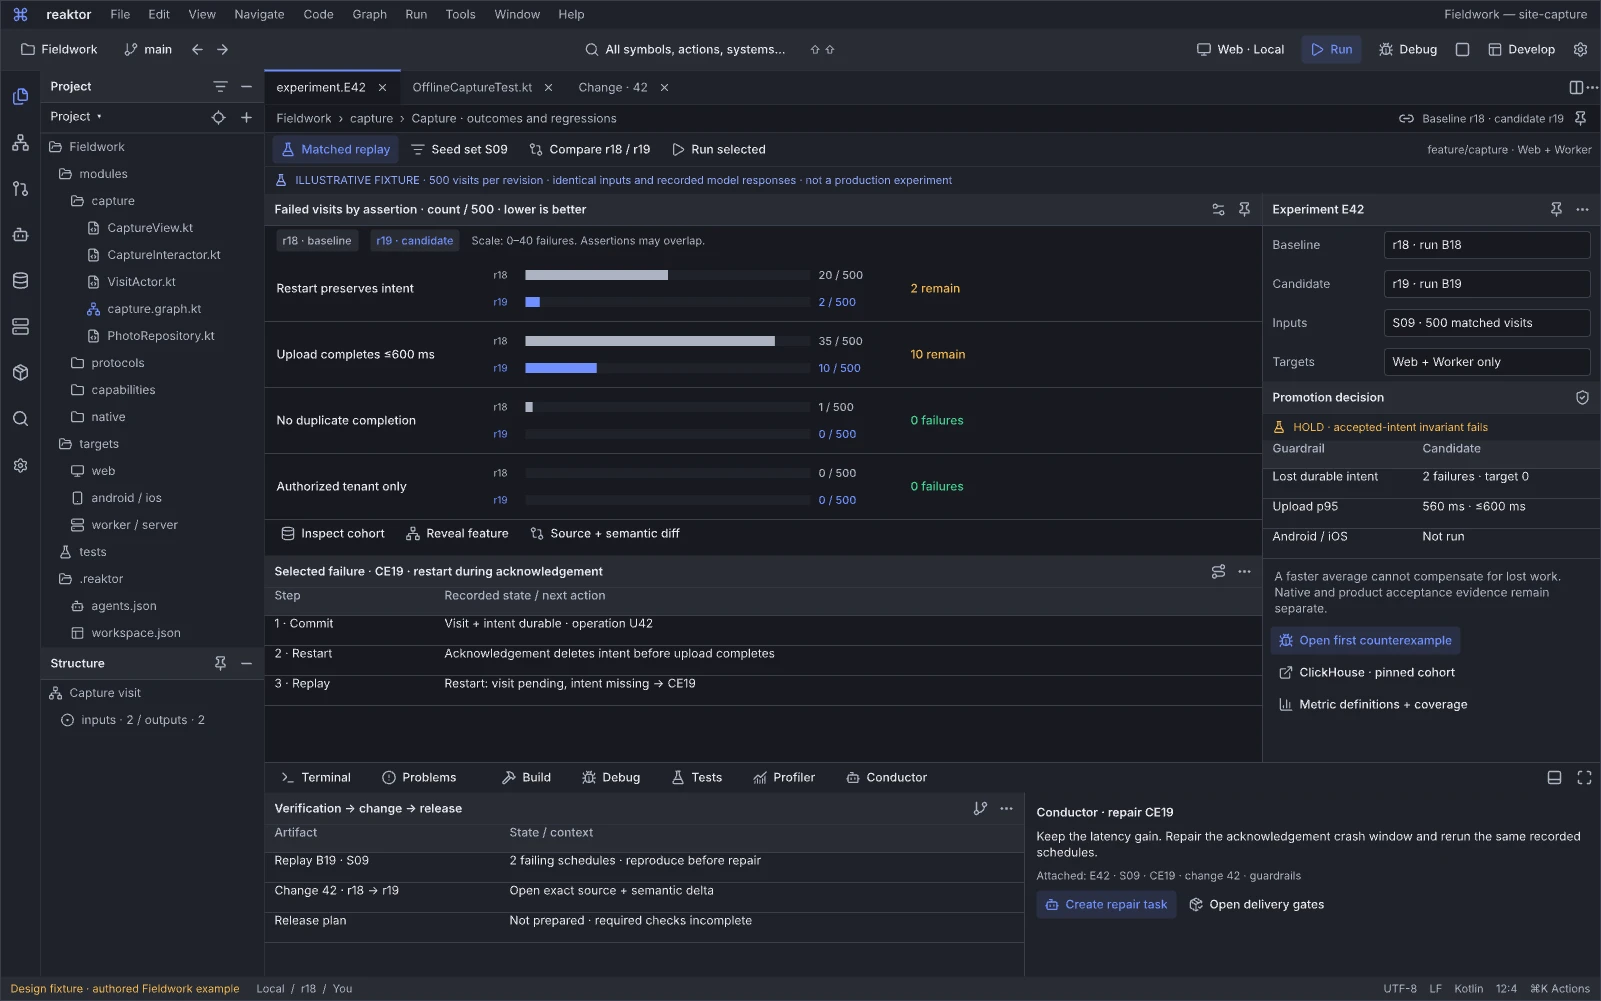This screenshot has height=1001, width=1601.
Task: Pin the Failed visits by assertion panel
Action: click(x=1244, y=210)
